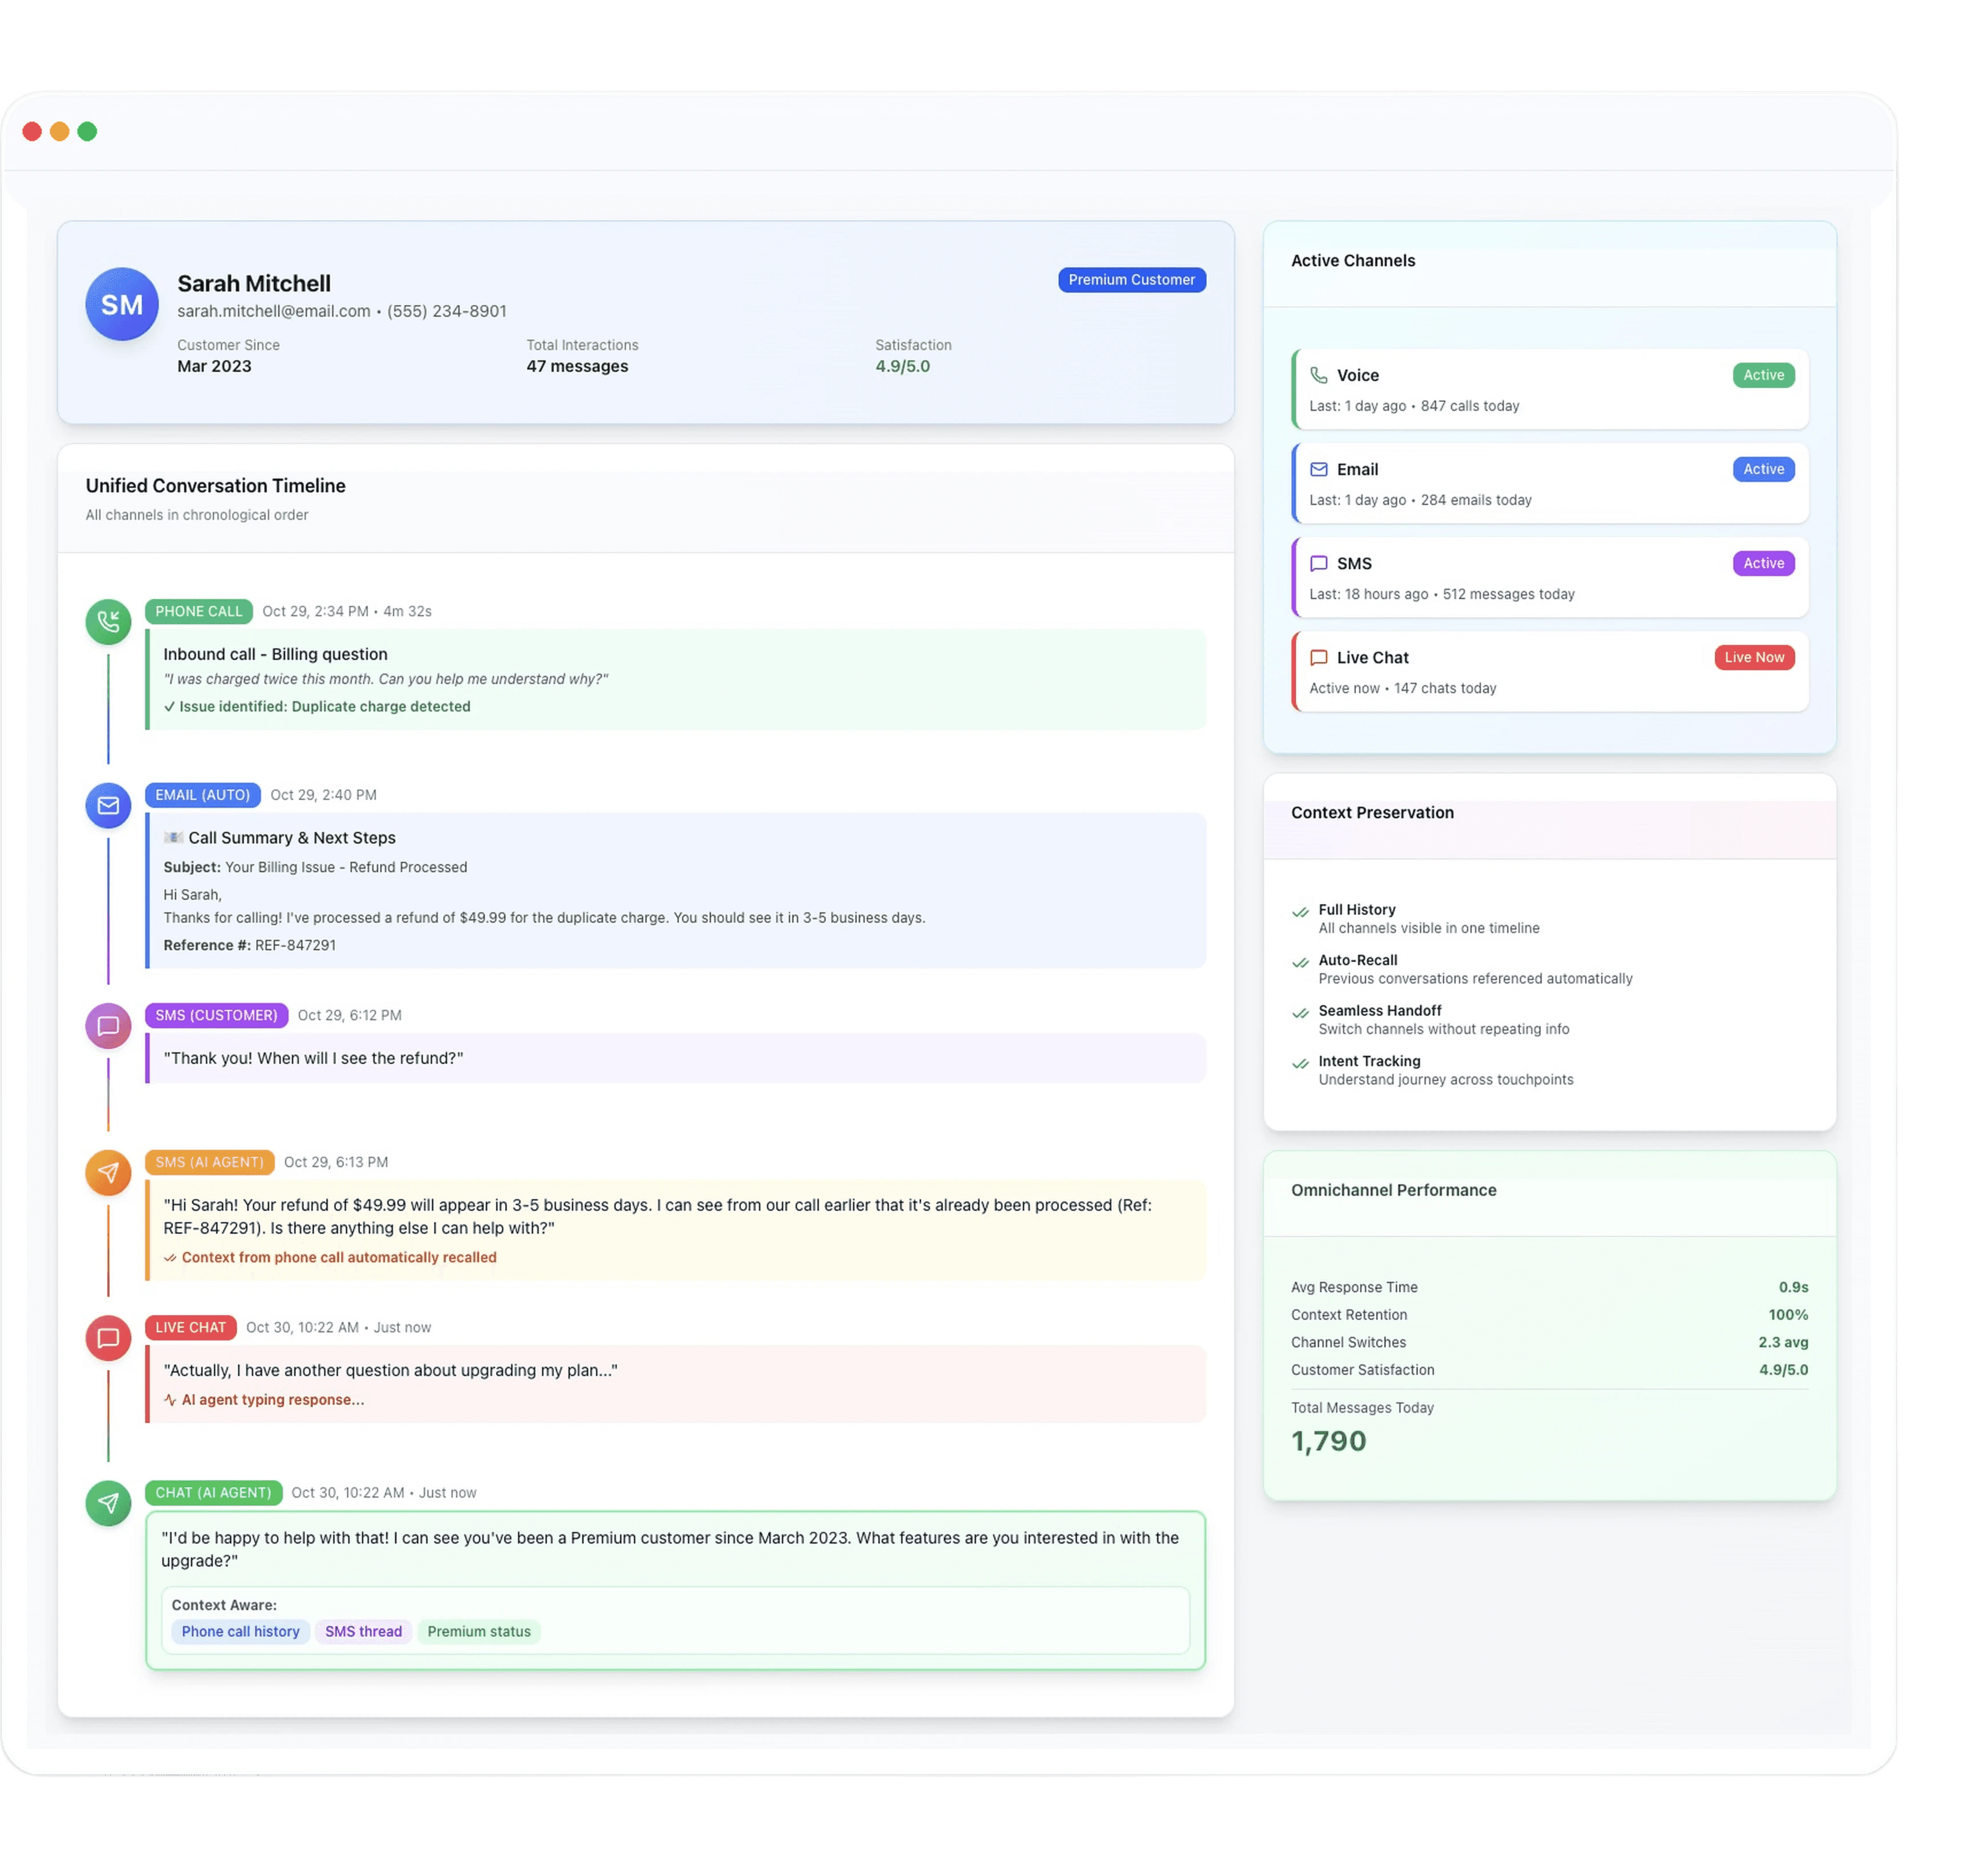Click the Full History checkmark in Context Preservation
This screenshot has width=1988, height=1866.
(x=1301, y=912)
